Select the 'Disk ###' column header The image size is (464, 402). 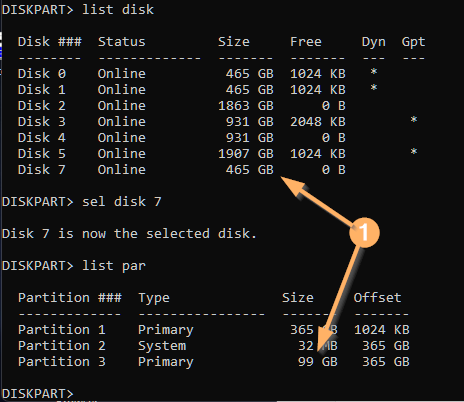tap(50, 42)
